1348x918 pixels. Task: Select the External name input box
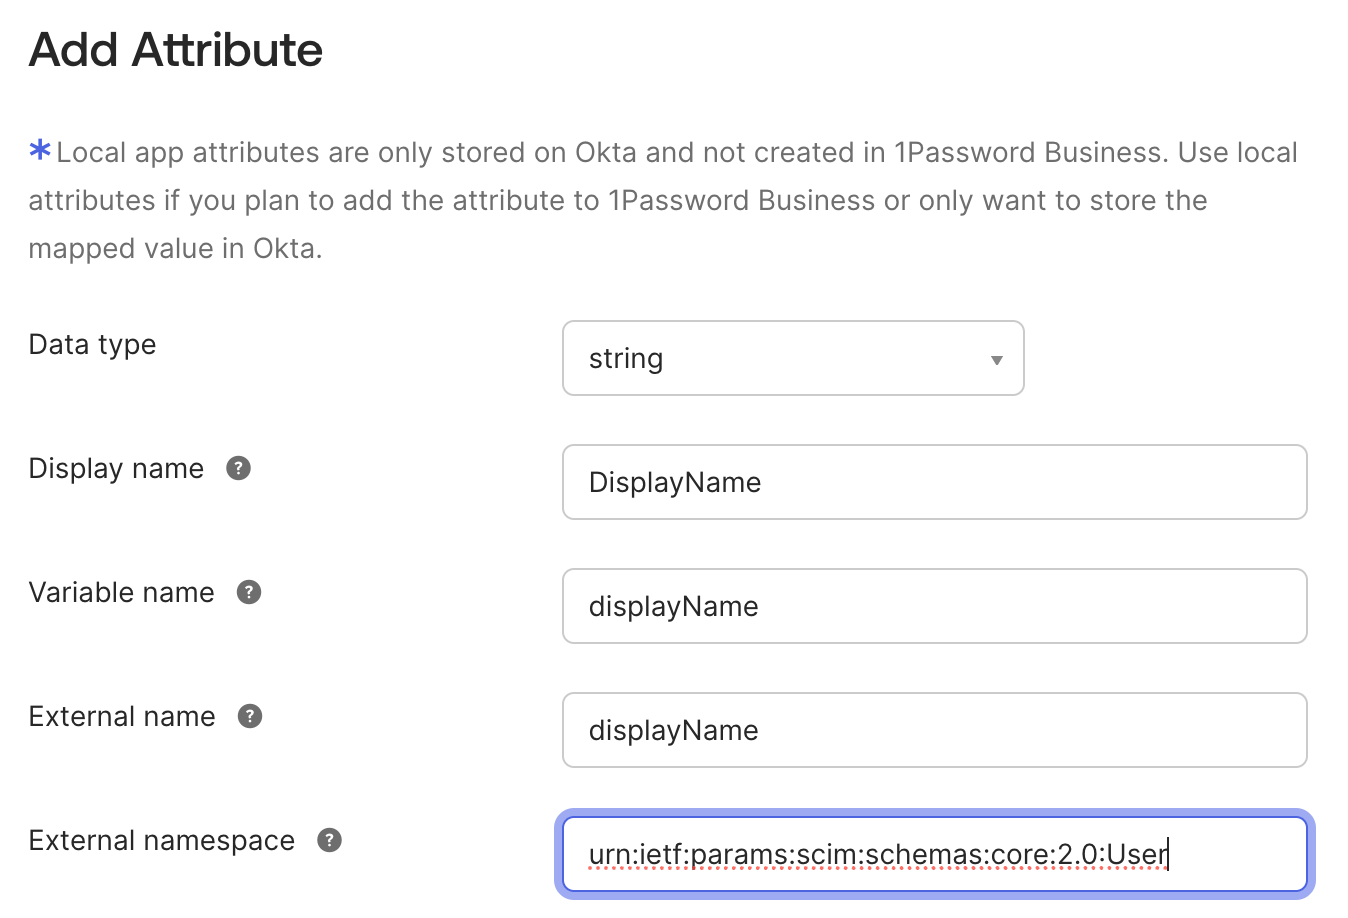(934, 730)
